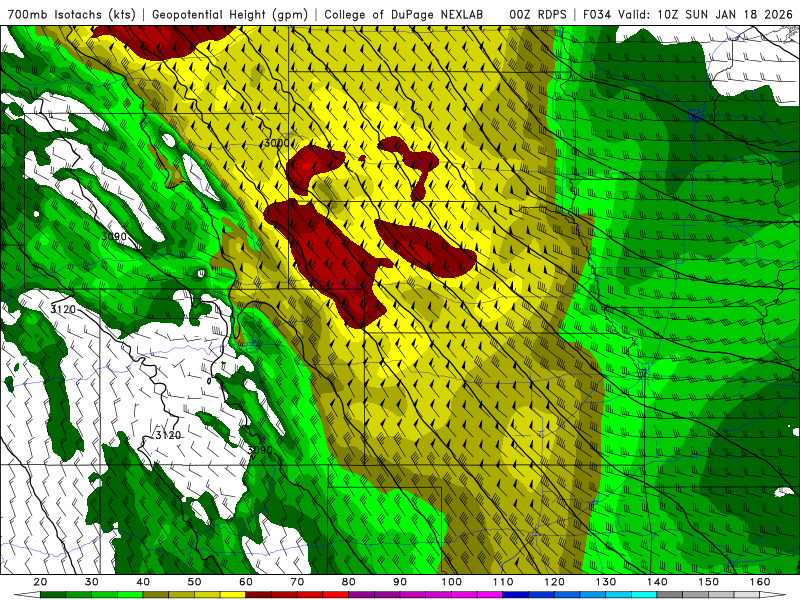The height and width of the screenshot is (600, 800).
Task: Click the "700mb Isotachs (kts)" title text
Action: 71,15
